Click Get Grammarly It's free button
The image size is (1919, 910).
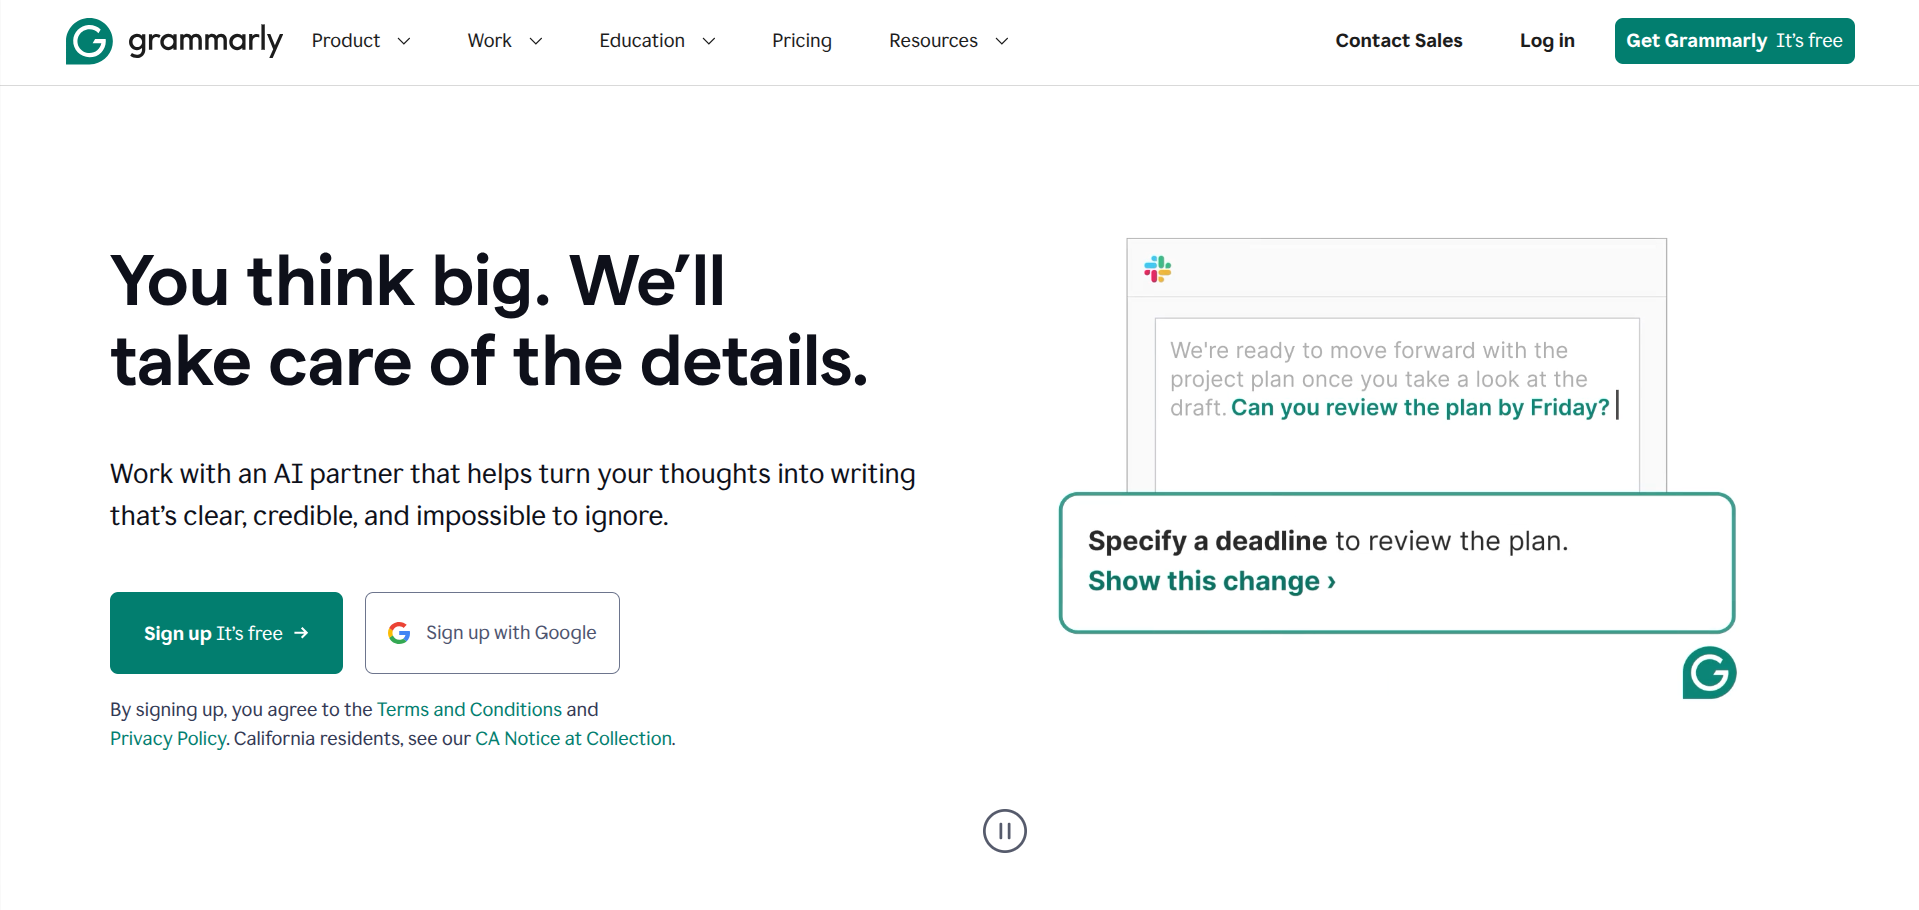point(1735,41)
